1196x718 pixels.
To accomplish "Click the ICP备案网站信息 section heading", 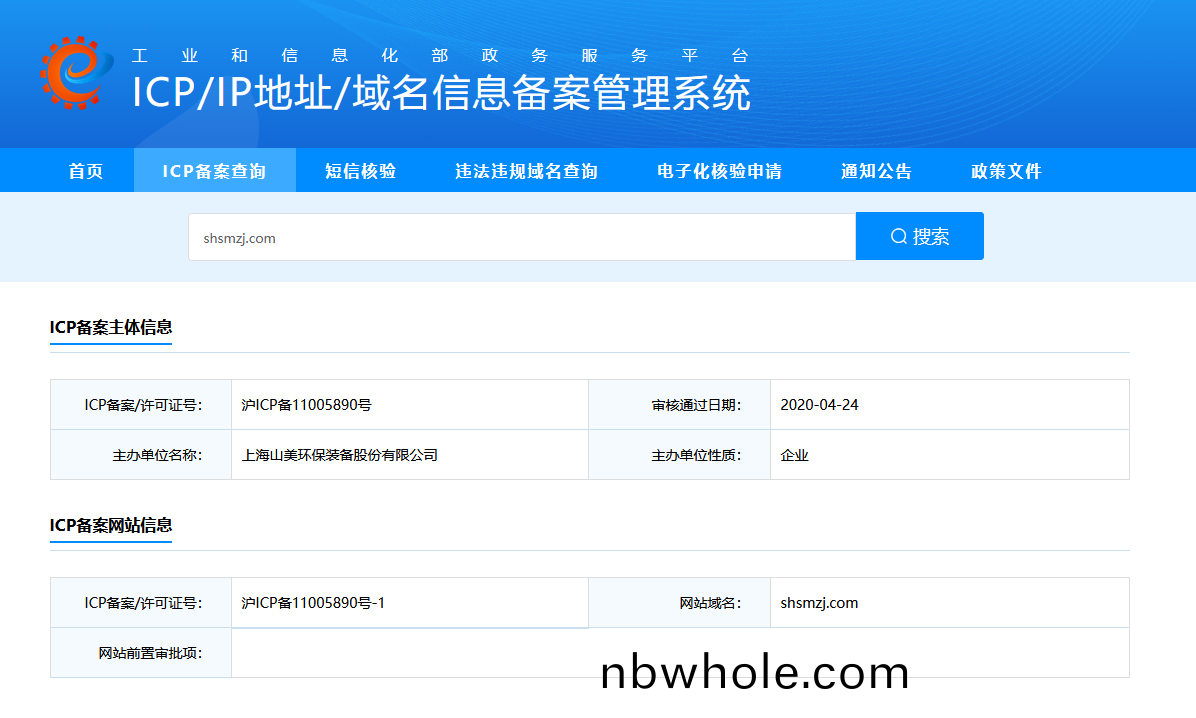I will pos(111,525).
